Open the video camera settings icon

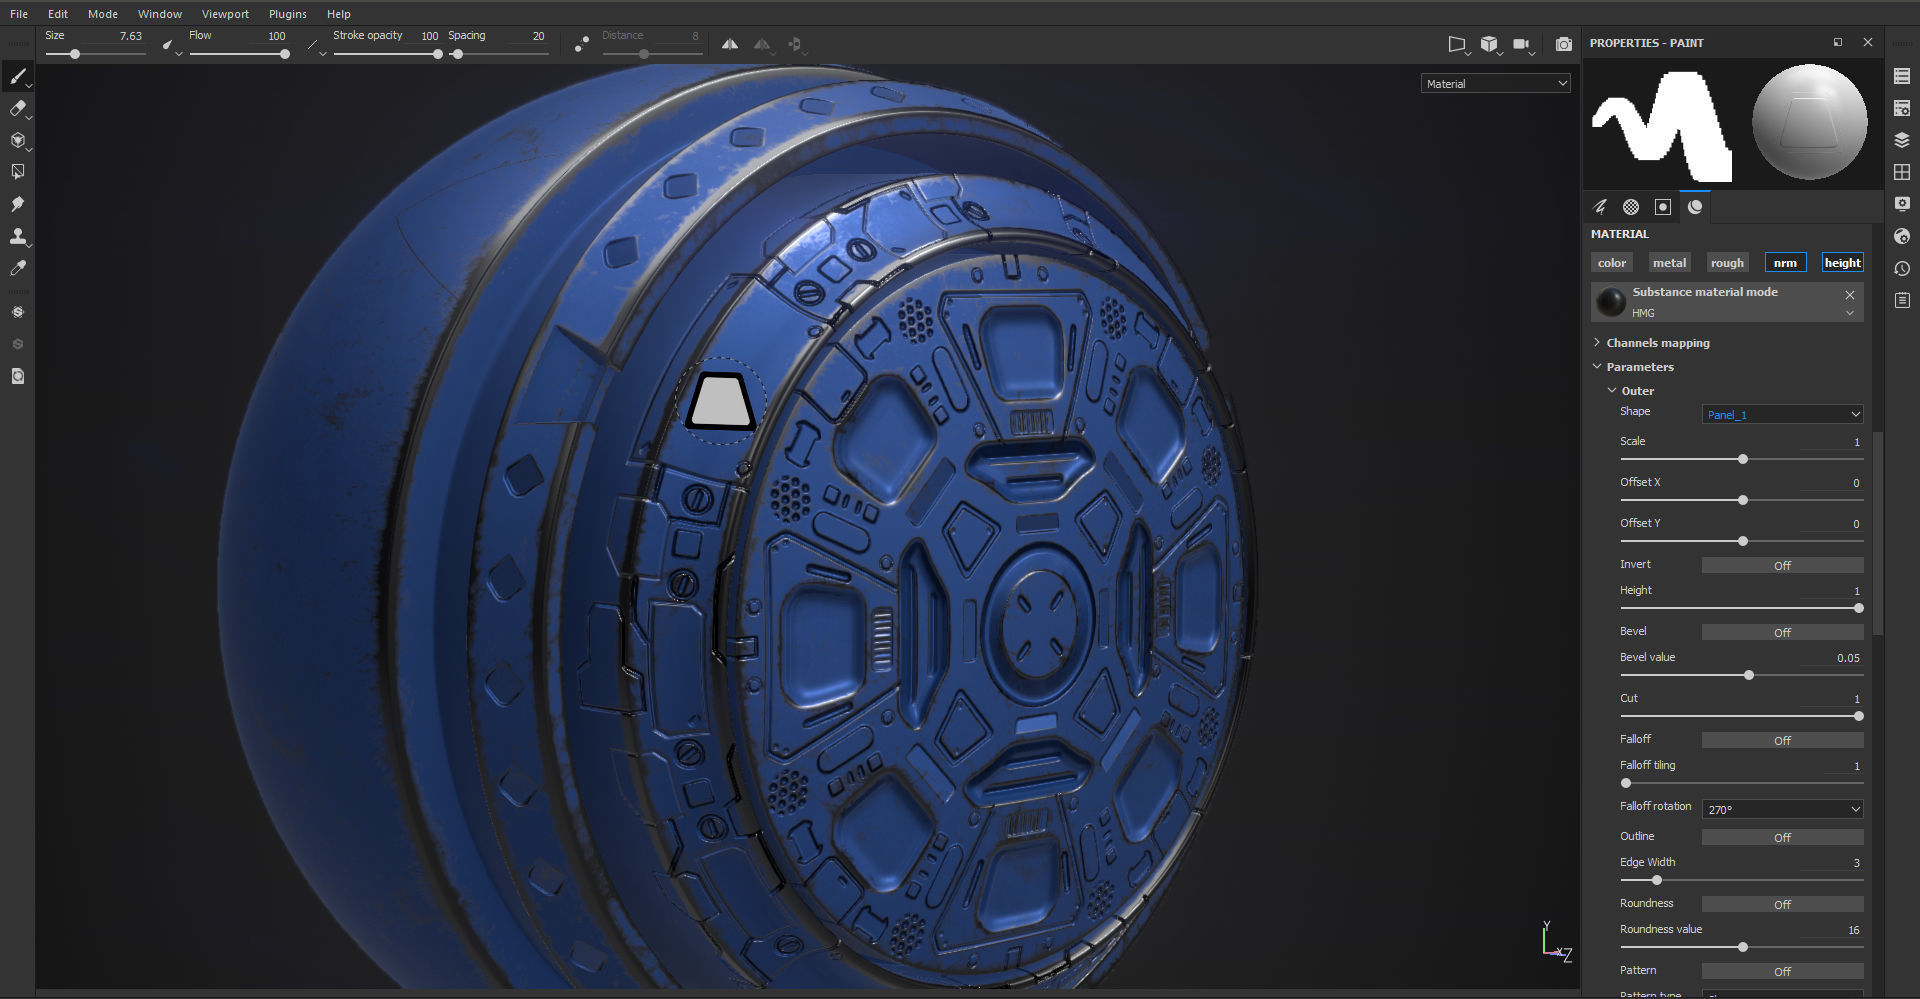coord(1521,44)
